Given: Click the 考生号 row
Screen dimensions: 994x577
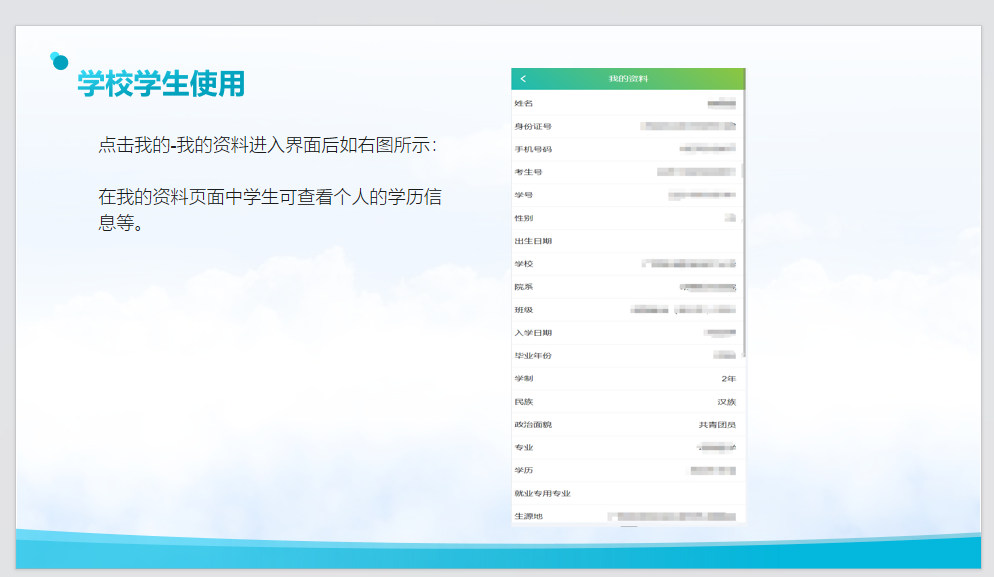Looking at the screenshot, I should coord(627,172).
